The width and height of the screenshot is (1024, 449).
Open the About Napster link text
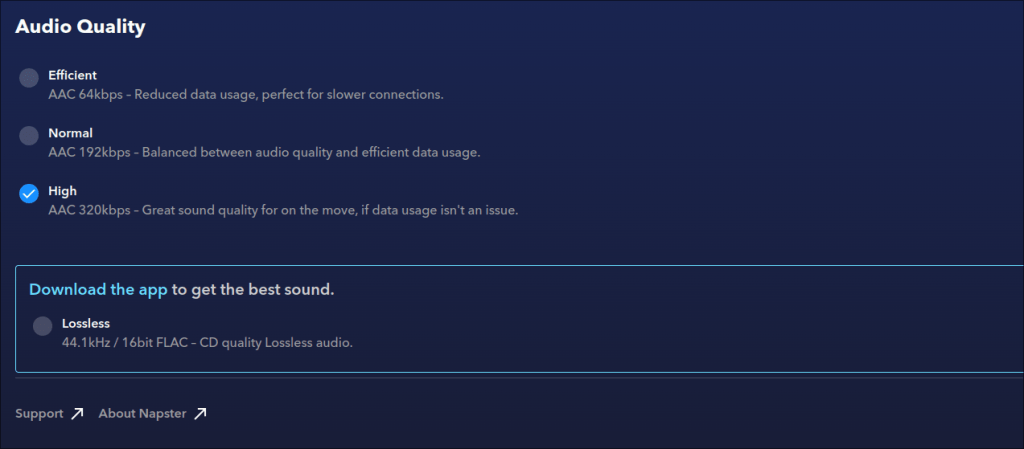click(142, 414)
